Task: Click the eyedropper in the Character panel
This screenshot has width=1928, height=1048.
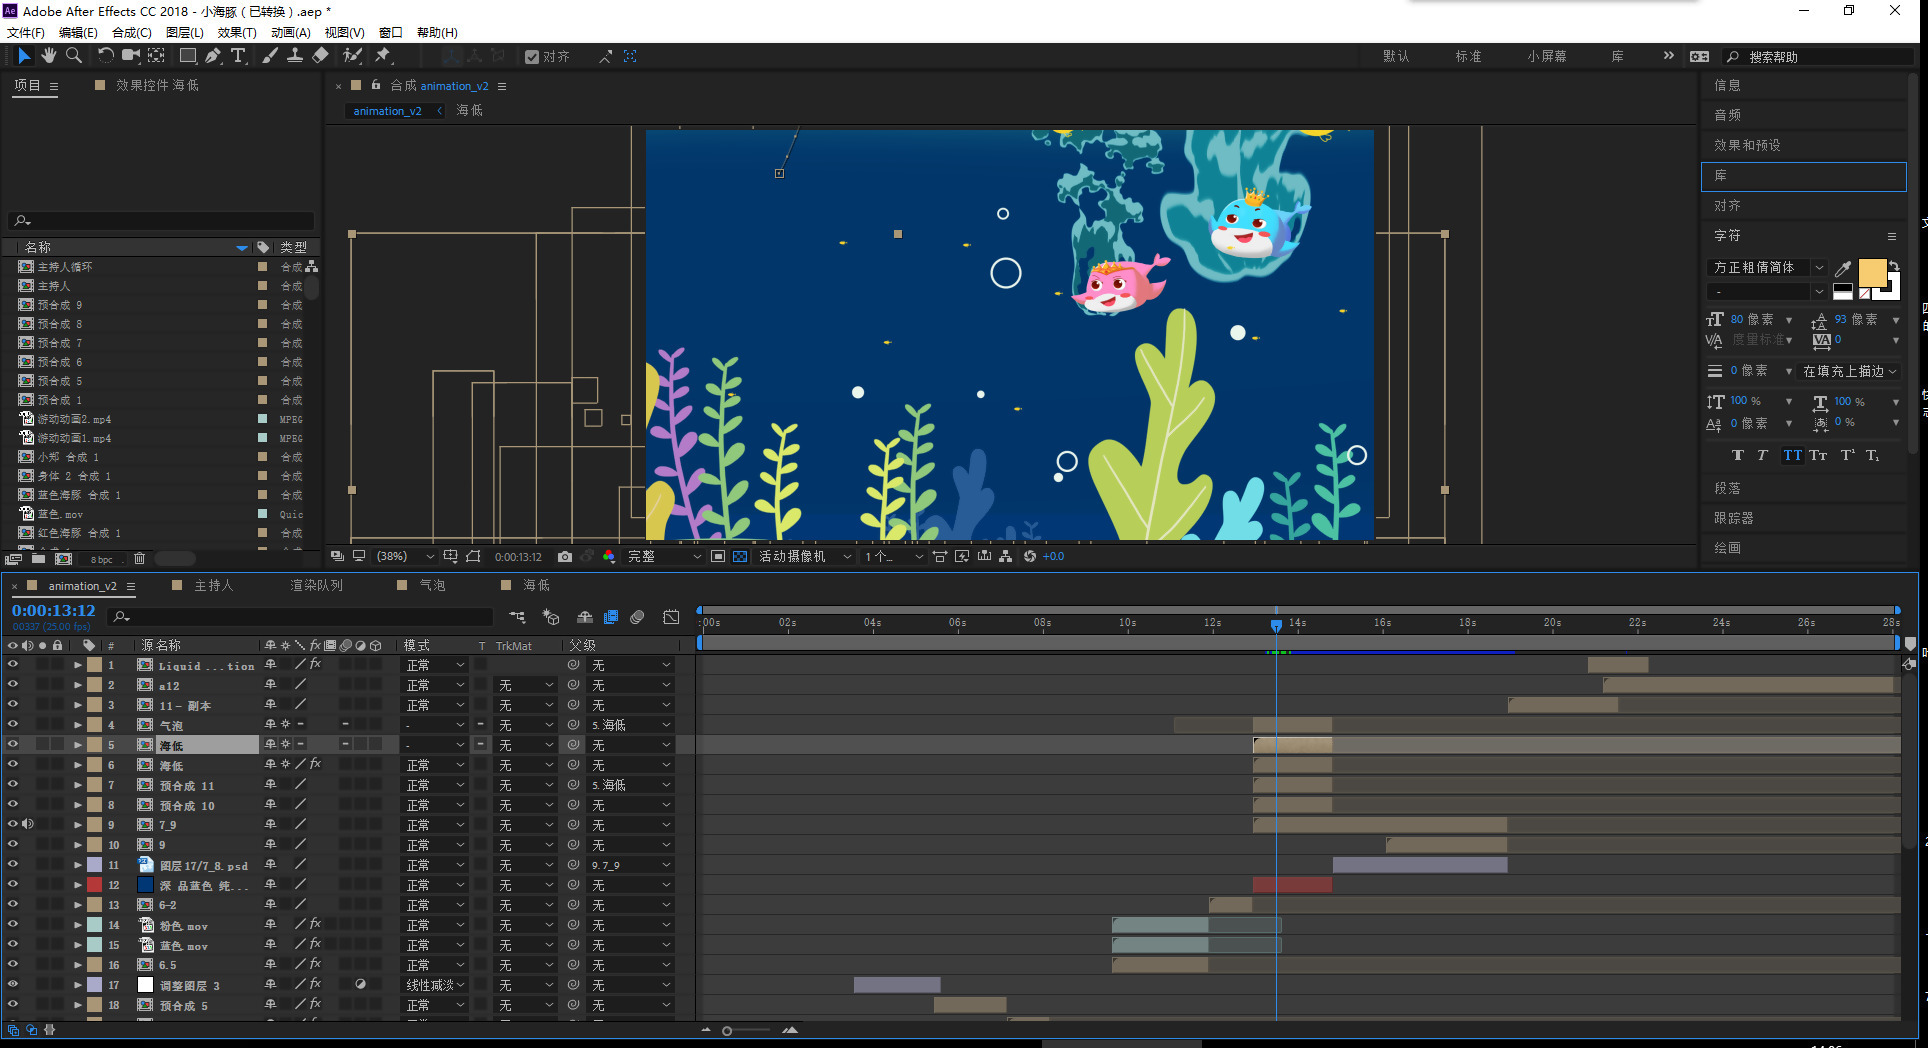Action: coord(1843,268)
